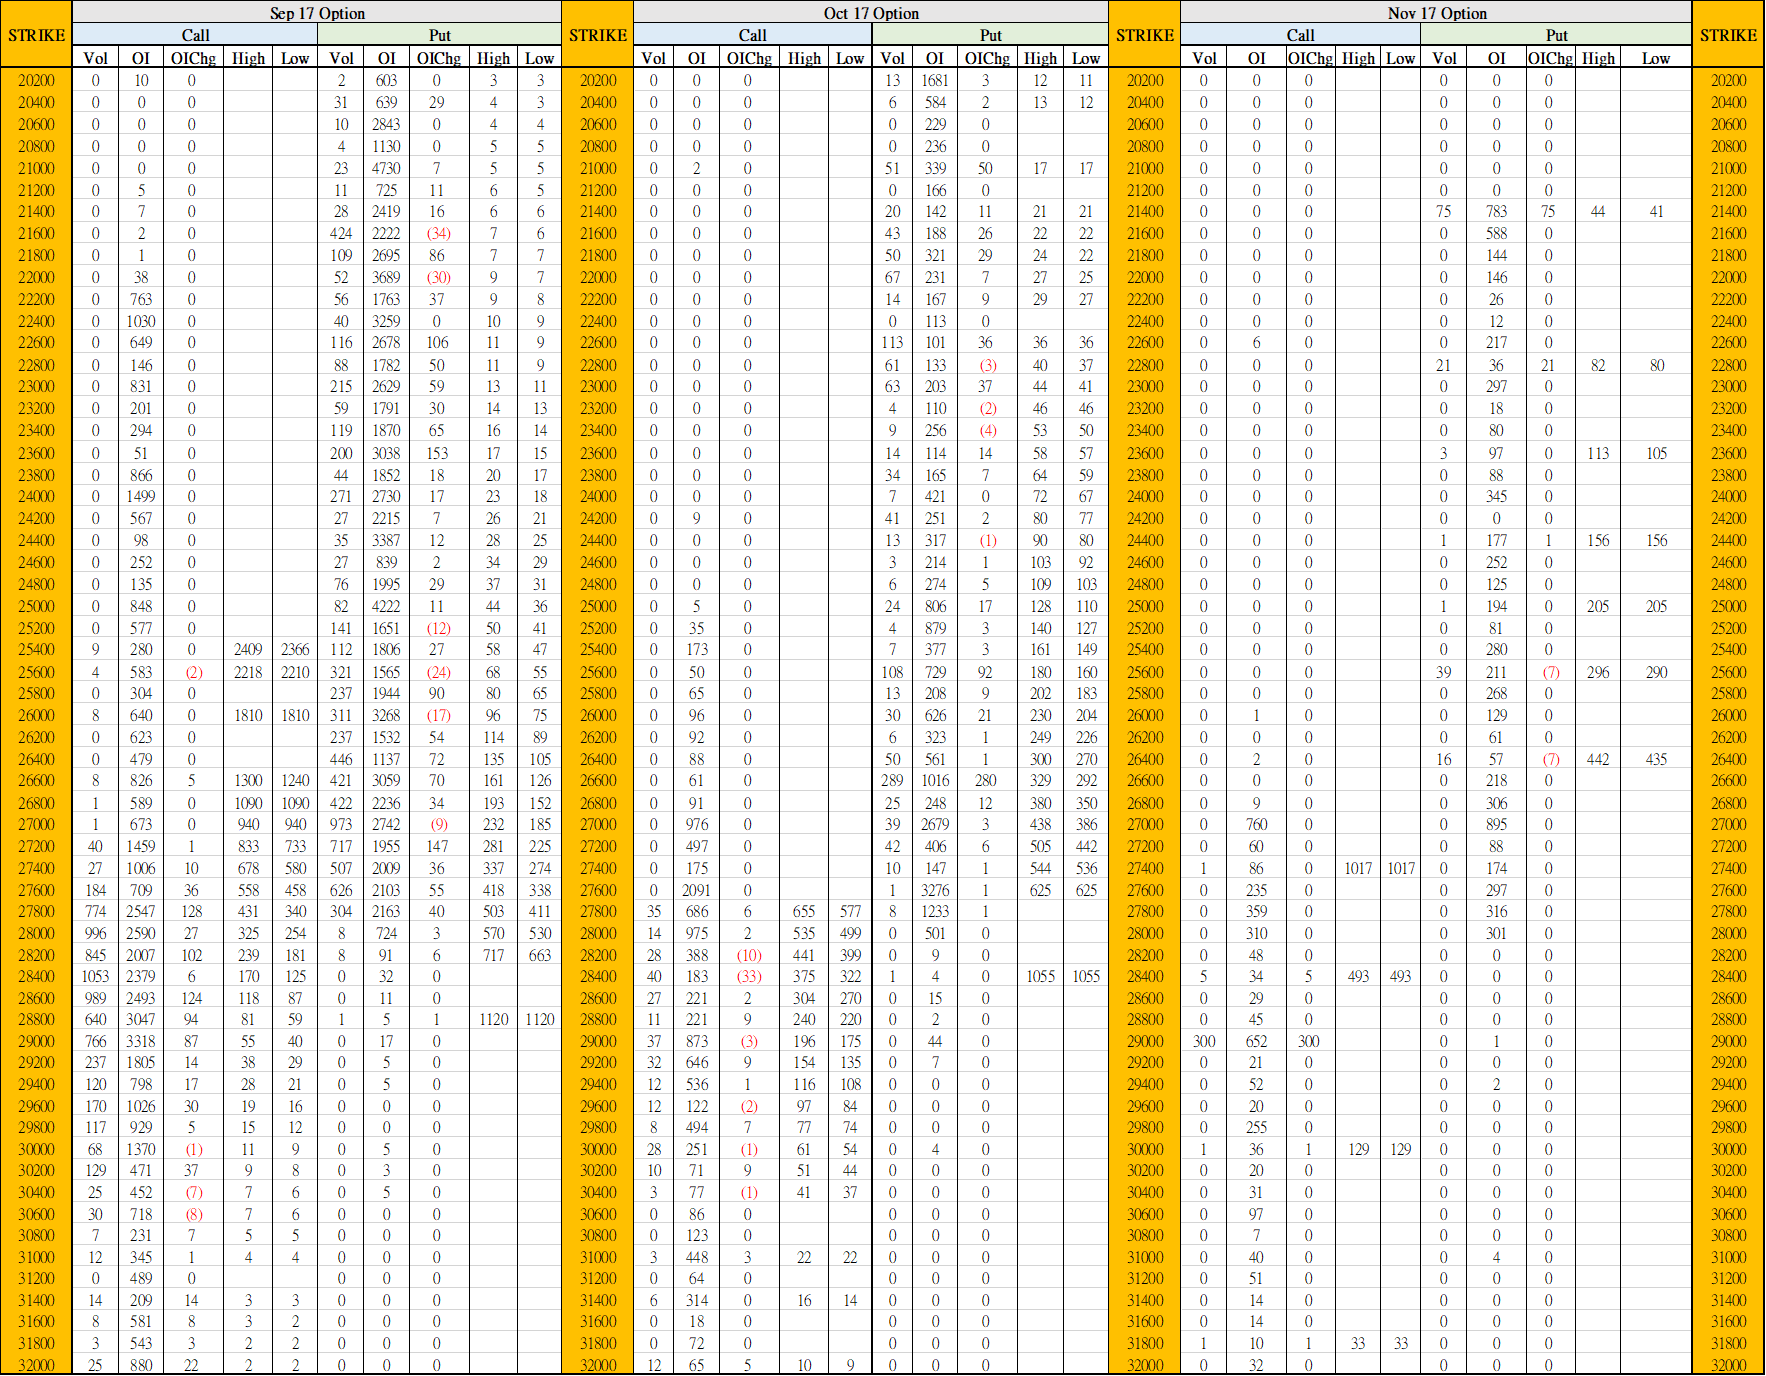Select the Sep 17 Option header cell
This screenshot has height=1376, width=1766.
tap(317, 13)
